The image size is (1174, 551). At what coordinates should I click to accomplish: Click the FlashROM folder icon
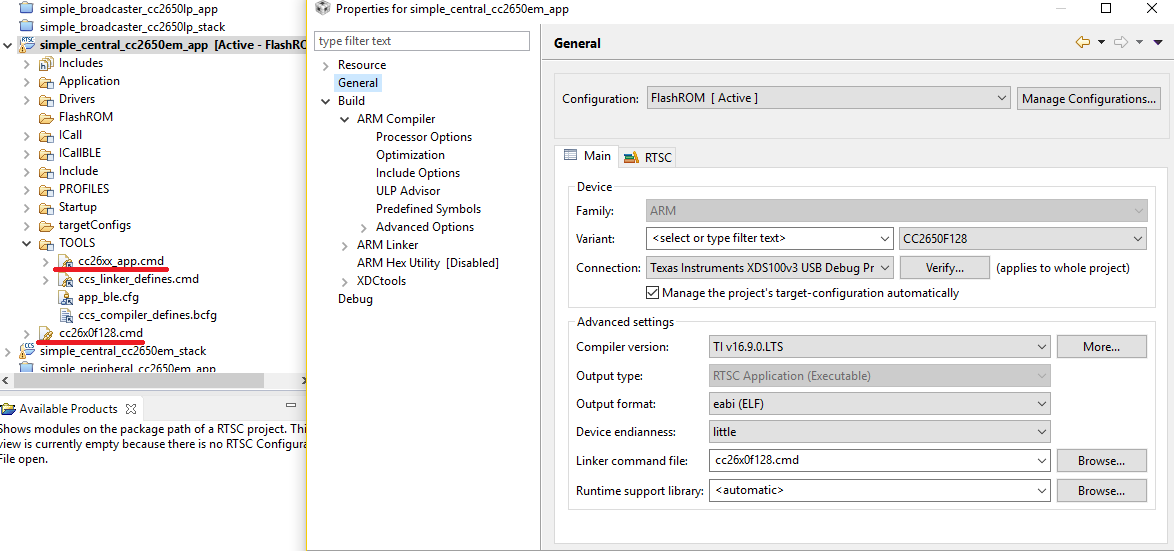[46, 118]
